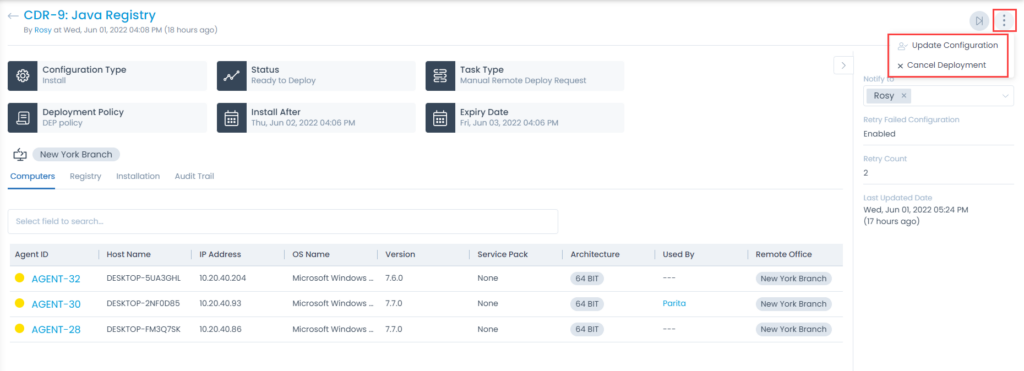The height and width of the screenshot is (371, 1024).
Task: Open the Audit Trail tab
Action: (195, 176)
